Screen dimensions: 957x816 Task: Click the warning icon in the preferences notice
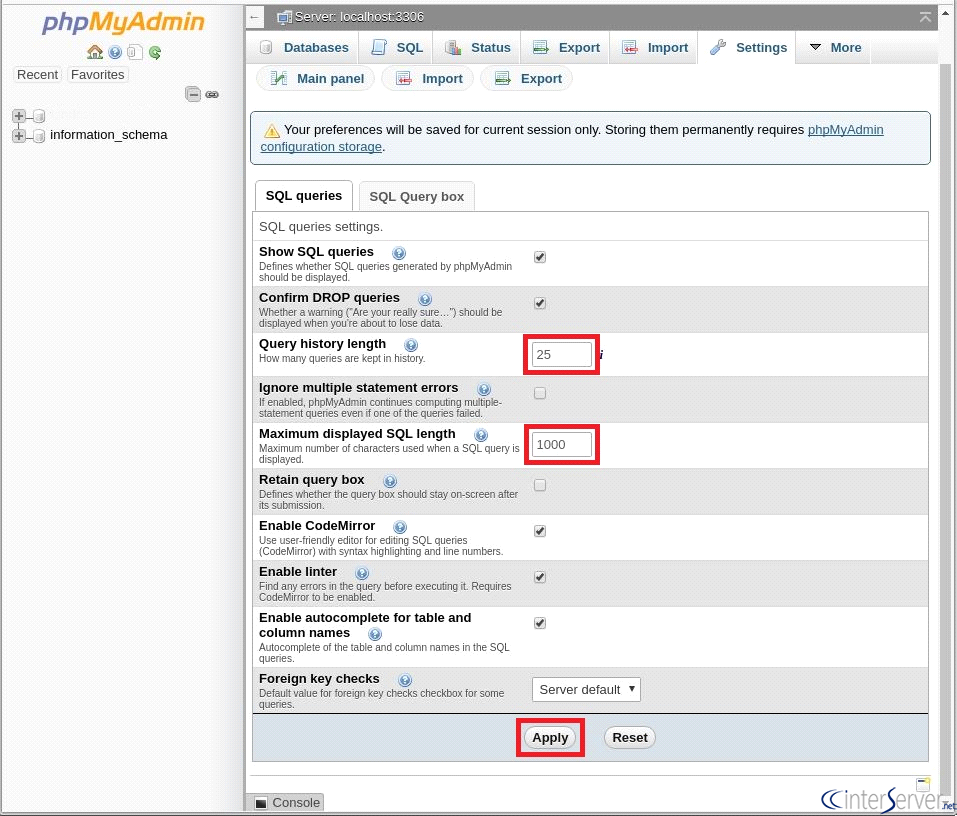click(272, 131)
